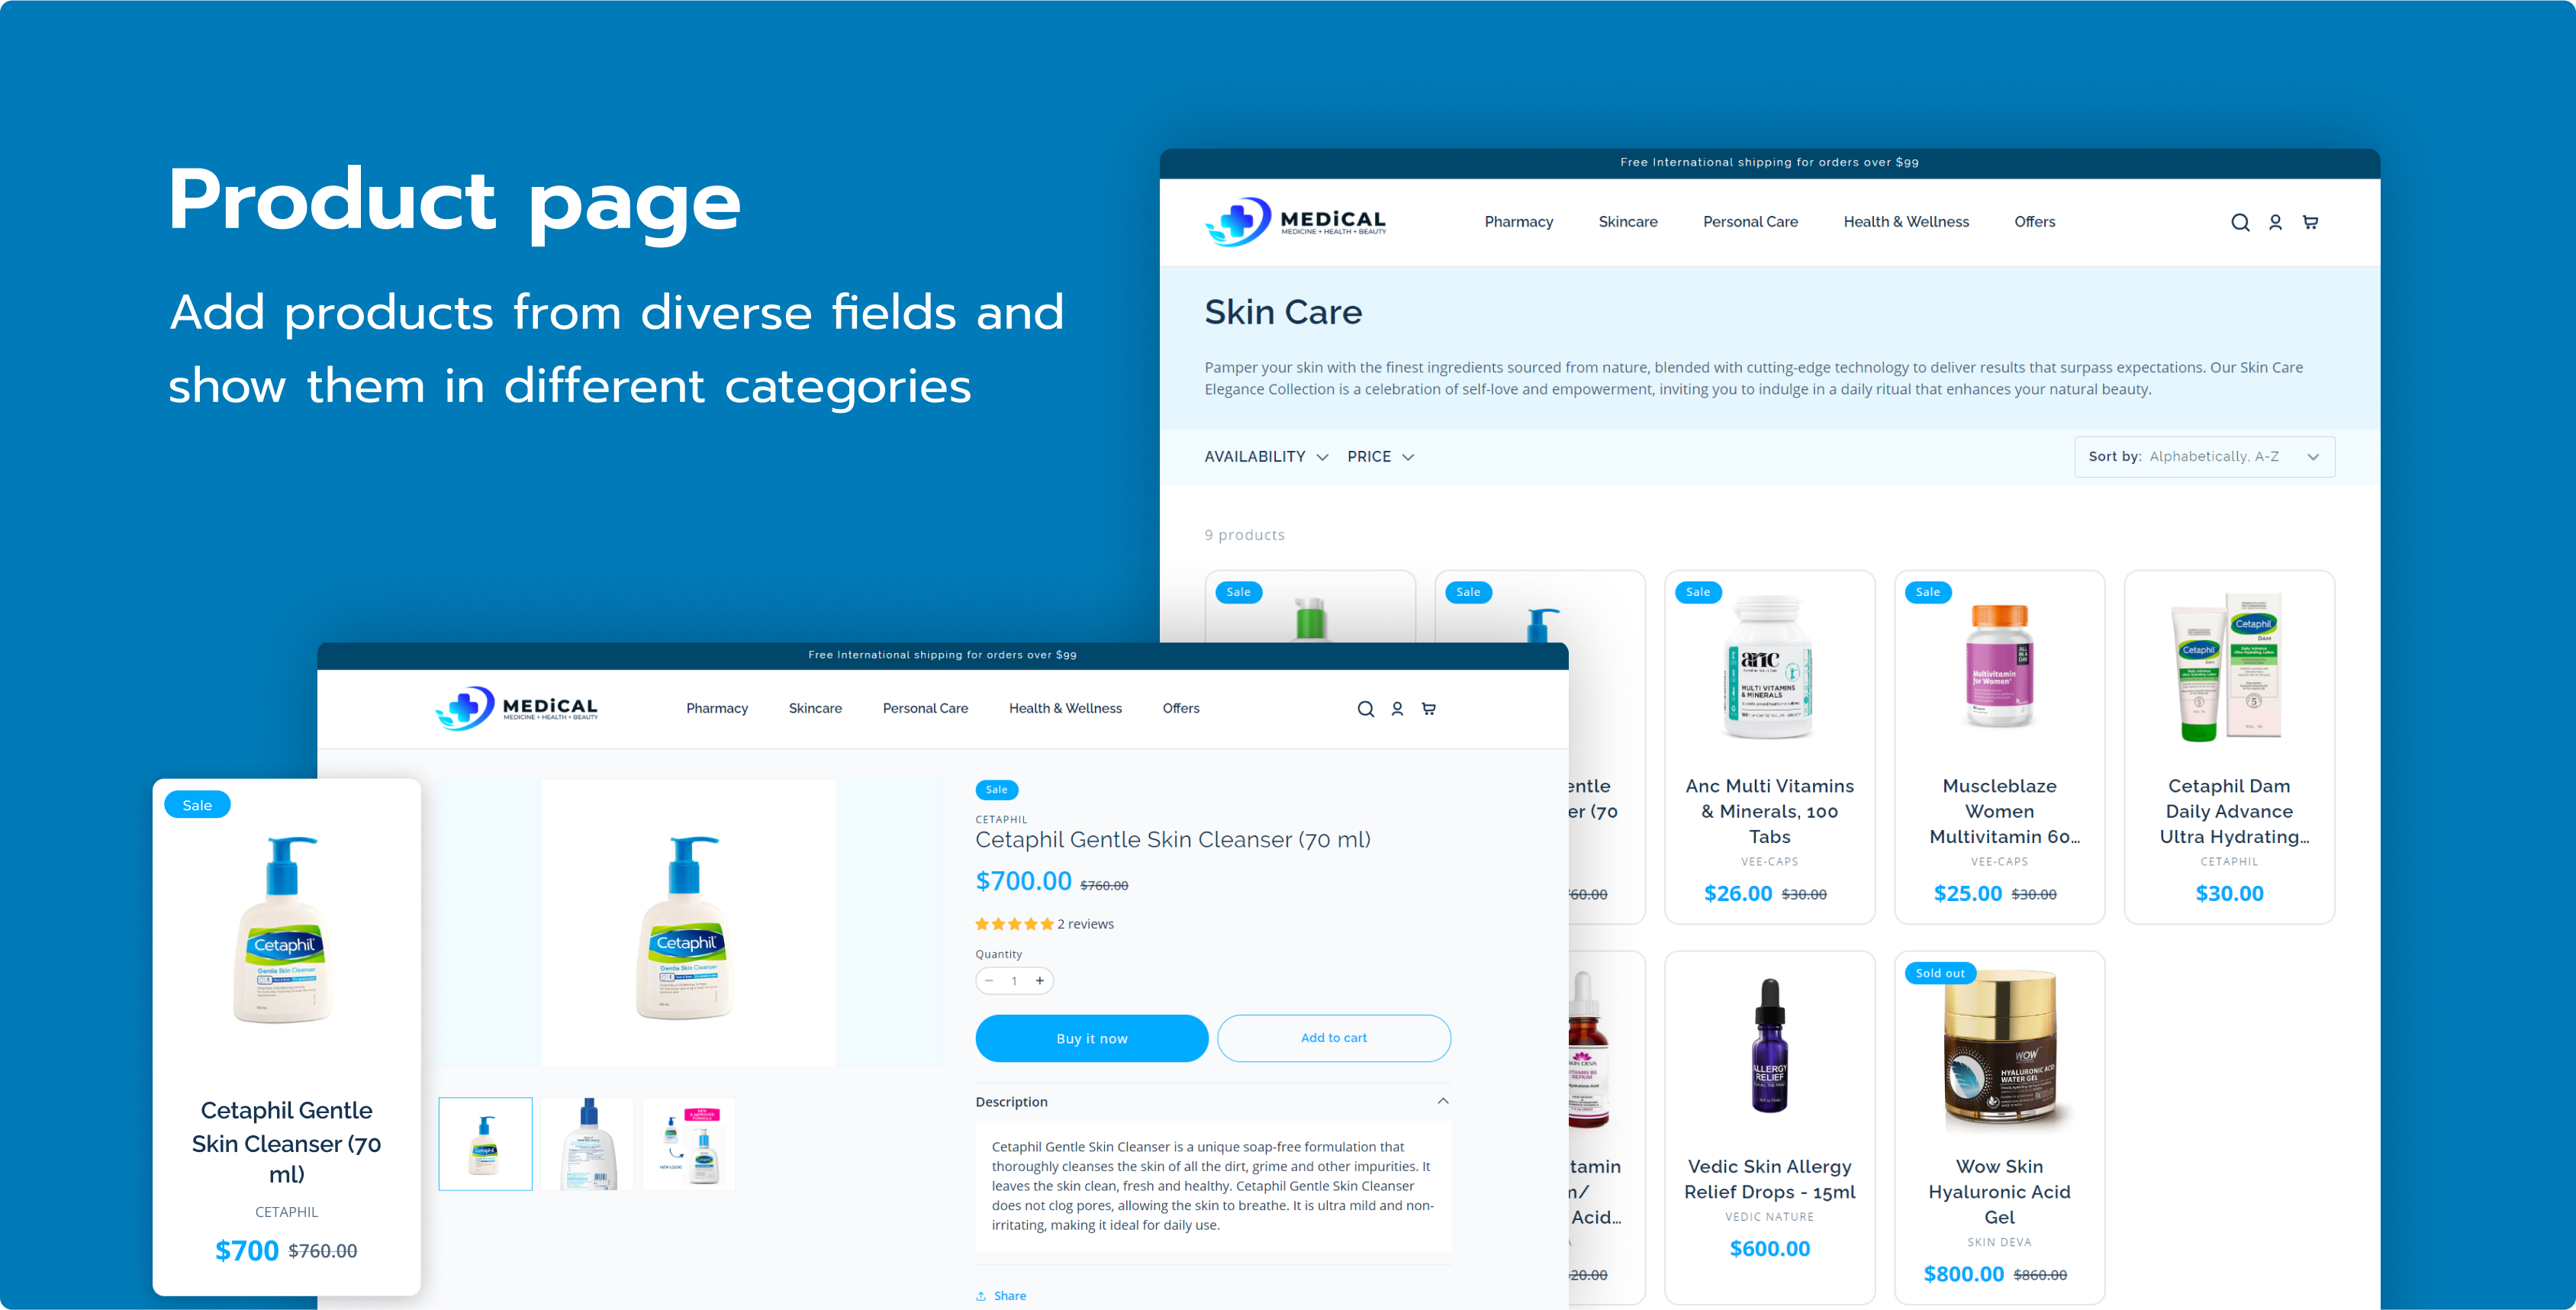Expand the AVAILABILITY filter dropdown
This screenshot has height=1310, width=2576.
pos(1263,456)
